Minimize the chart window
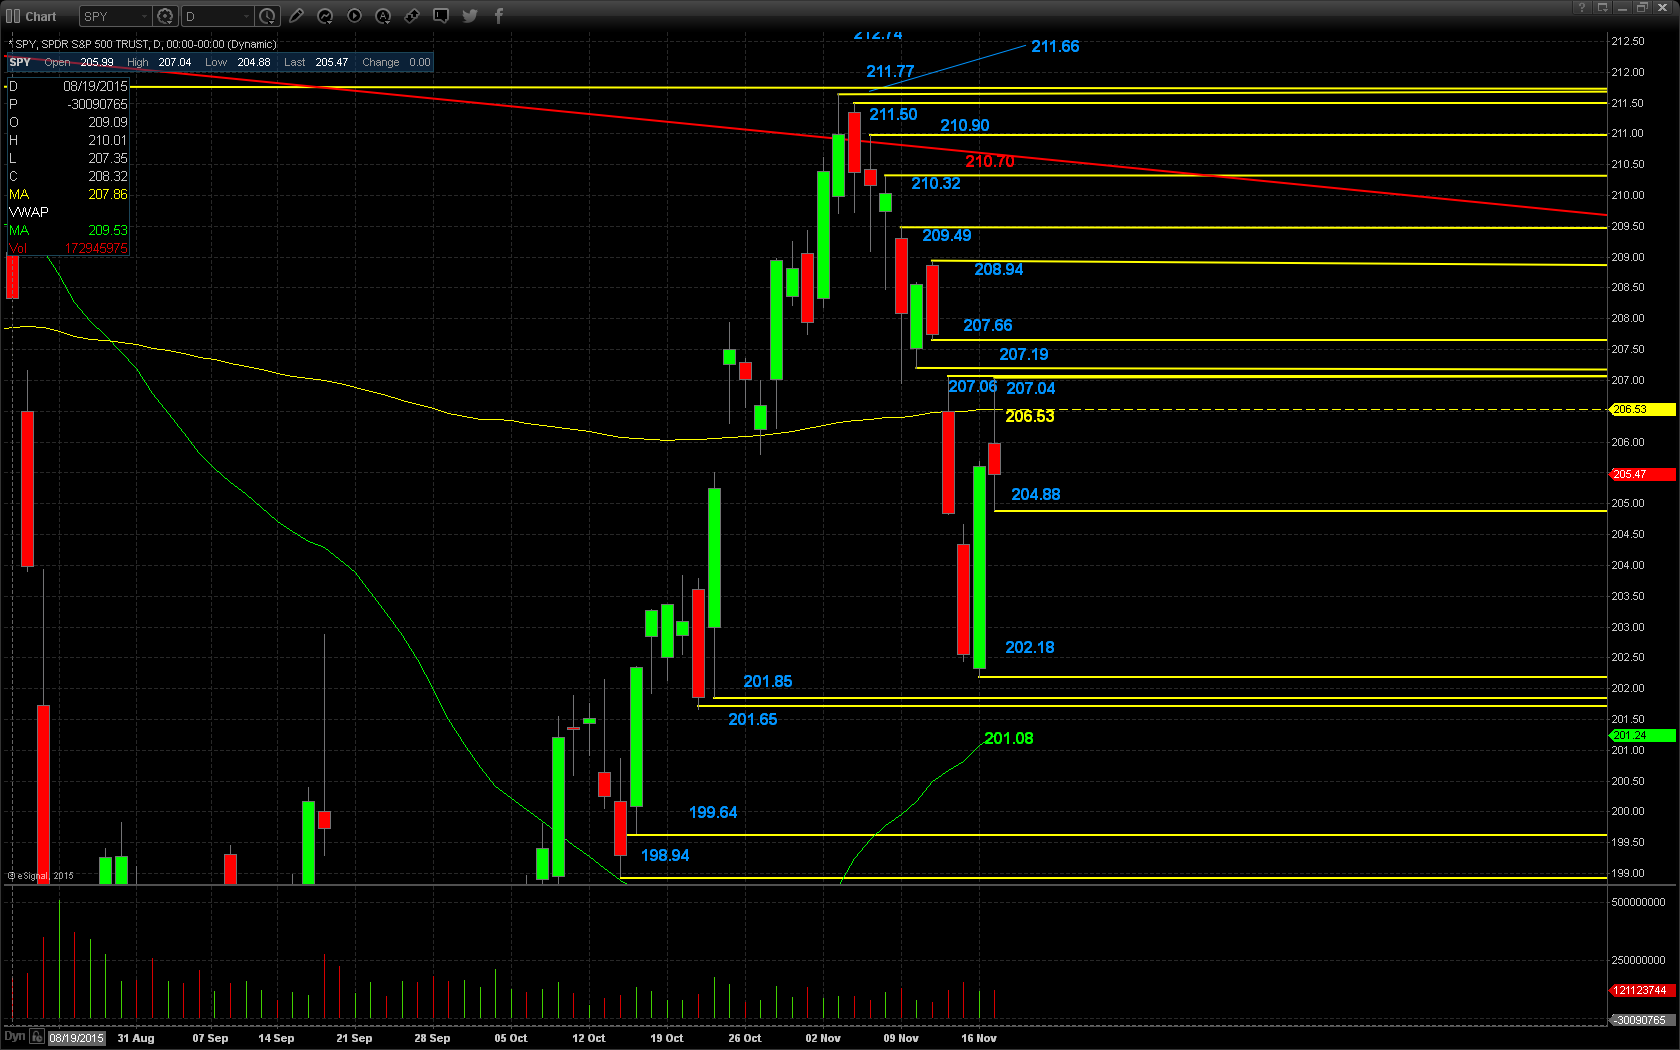 pyautogui.click(x=1622, y=7)
